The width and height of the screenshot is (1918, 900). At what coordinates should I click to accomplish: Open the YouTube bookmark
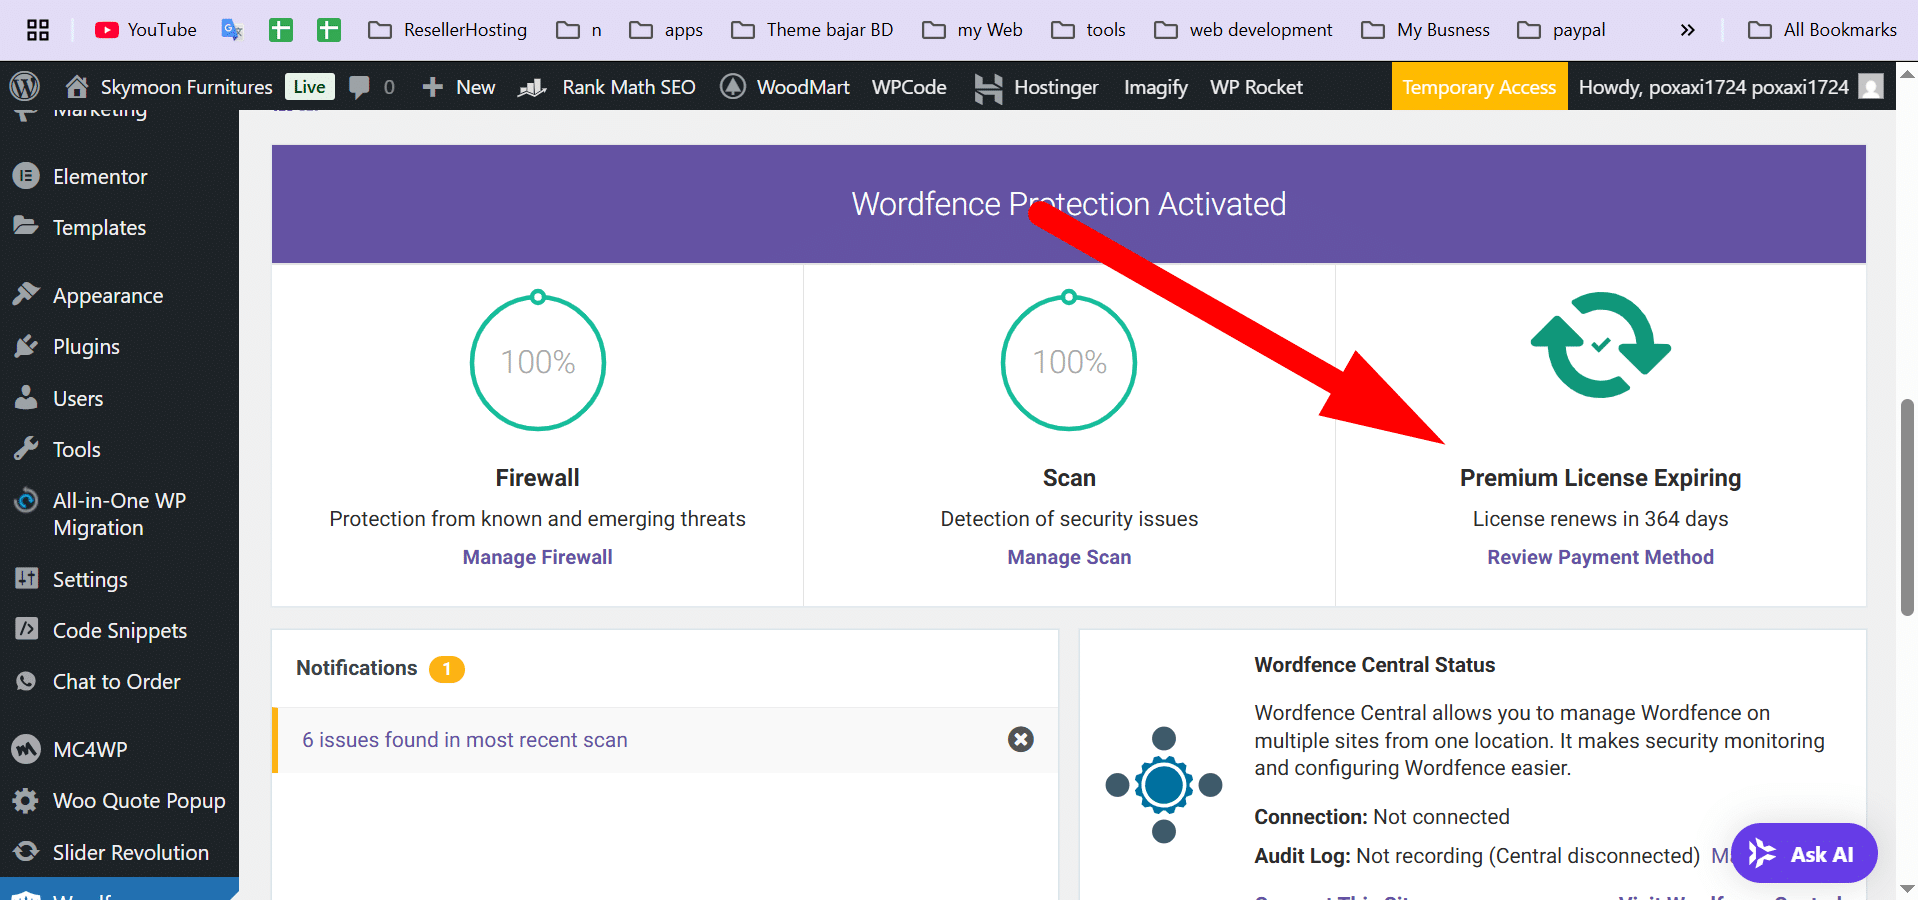(x=146, y=30)
